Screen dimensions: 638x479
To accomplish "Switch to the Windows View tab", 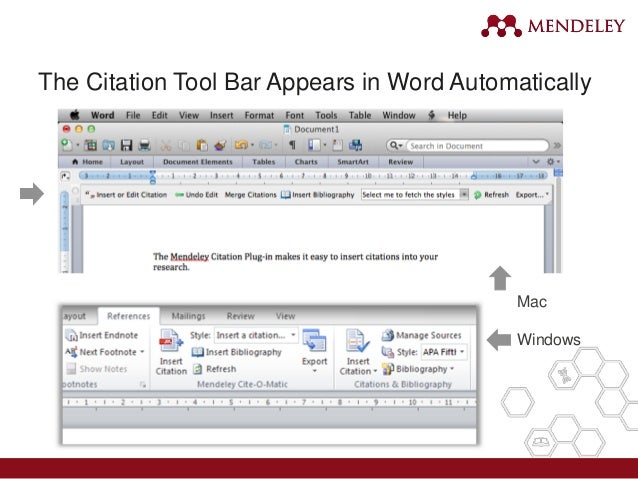I will [285, 316].
